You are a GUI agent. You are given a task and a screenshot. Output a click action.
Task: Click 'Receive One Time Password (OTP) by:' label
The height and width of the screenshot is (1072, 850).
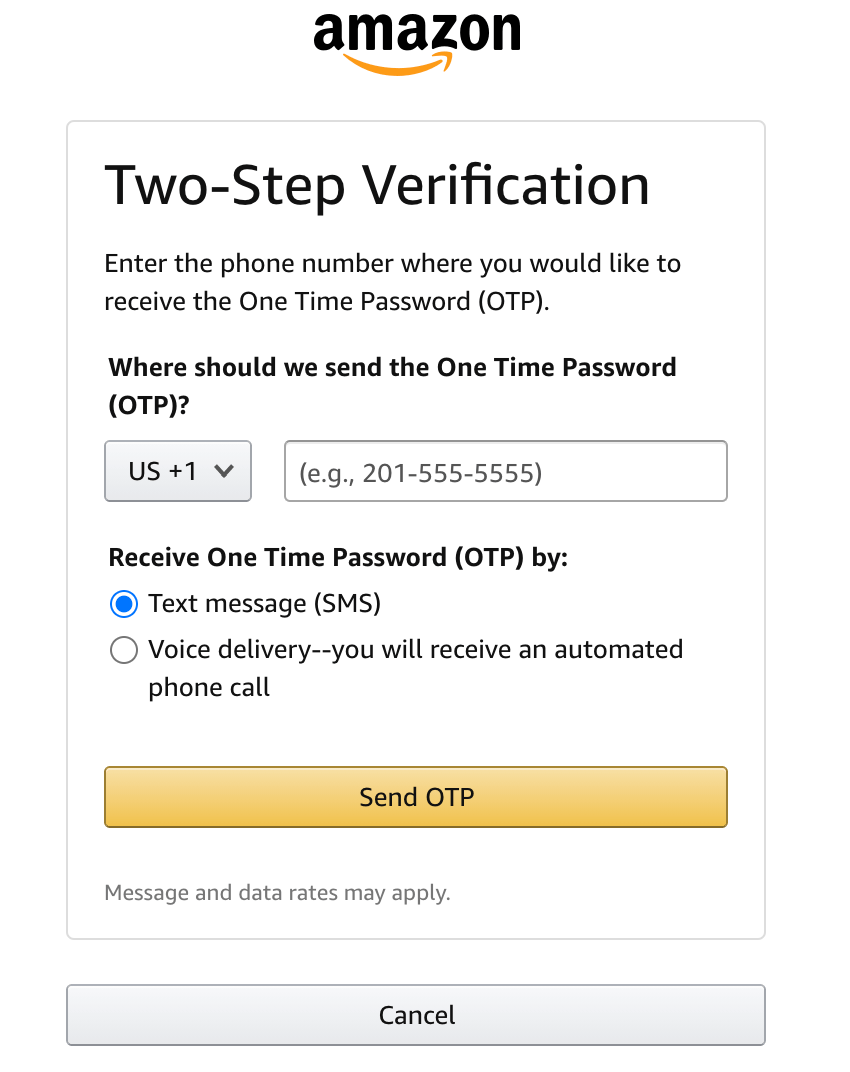338,557
